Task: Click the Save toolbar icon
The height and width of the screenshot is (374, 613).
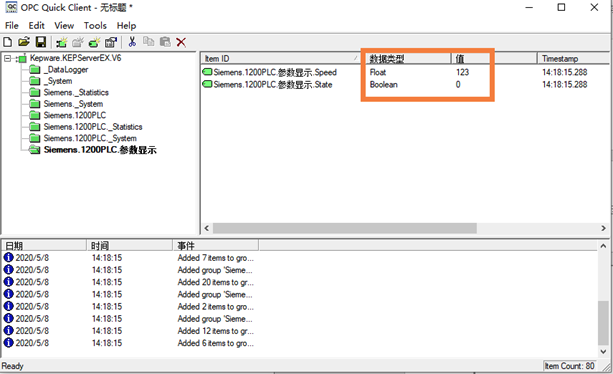Action: click(41, 42)
